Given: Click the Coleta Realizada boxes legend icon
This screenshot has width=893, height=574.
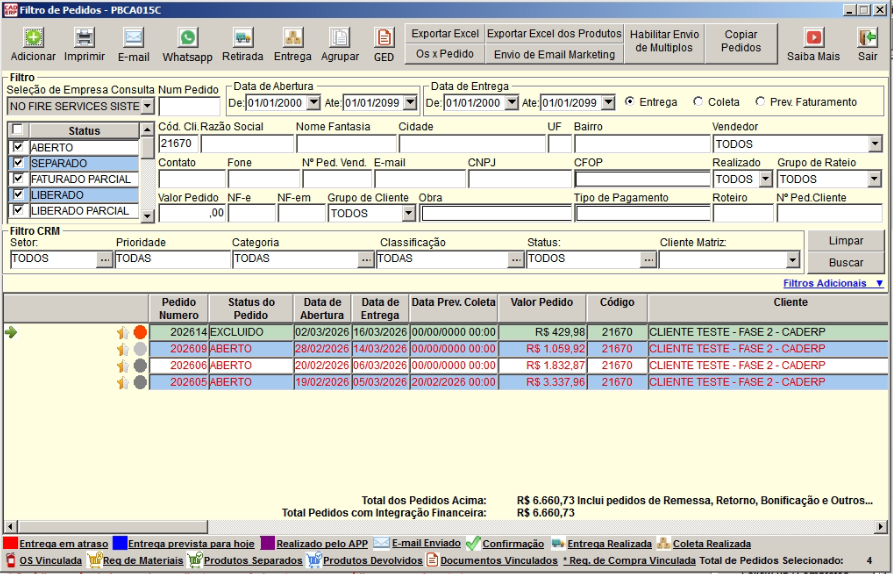Looking at the screenshot, I should click(663, 543).
